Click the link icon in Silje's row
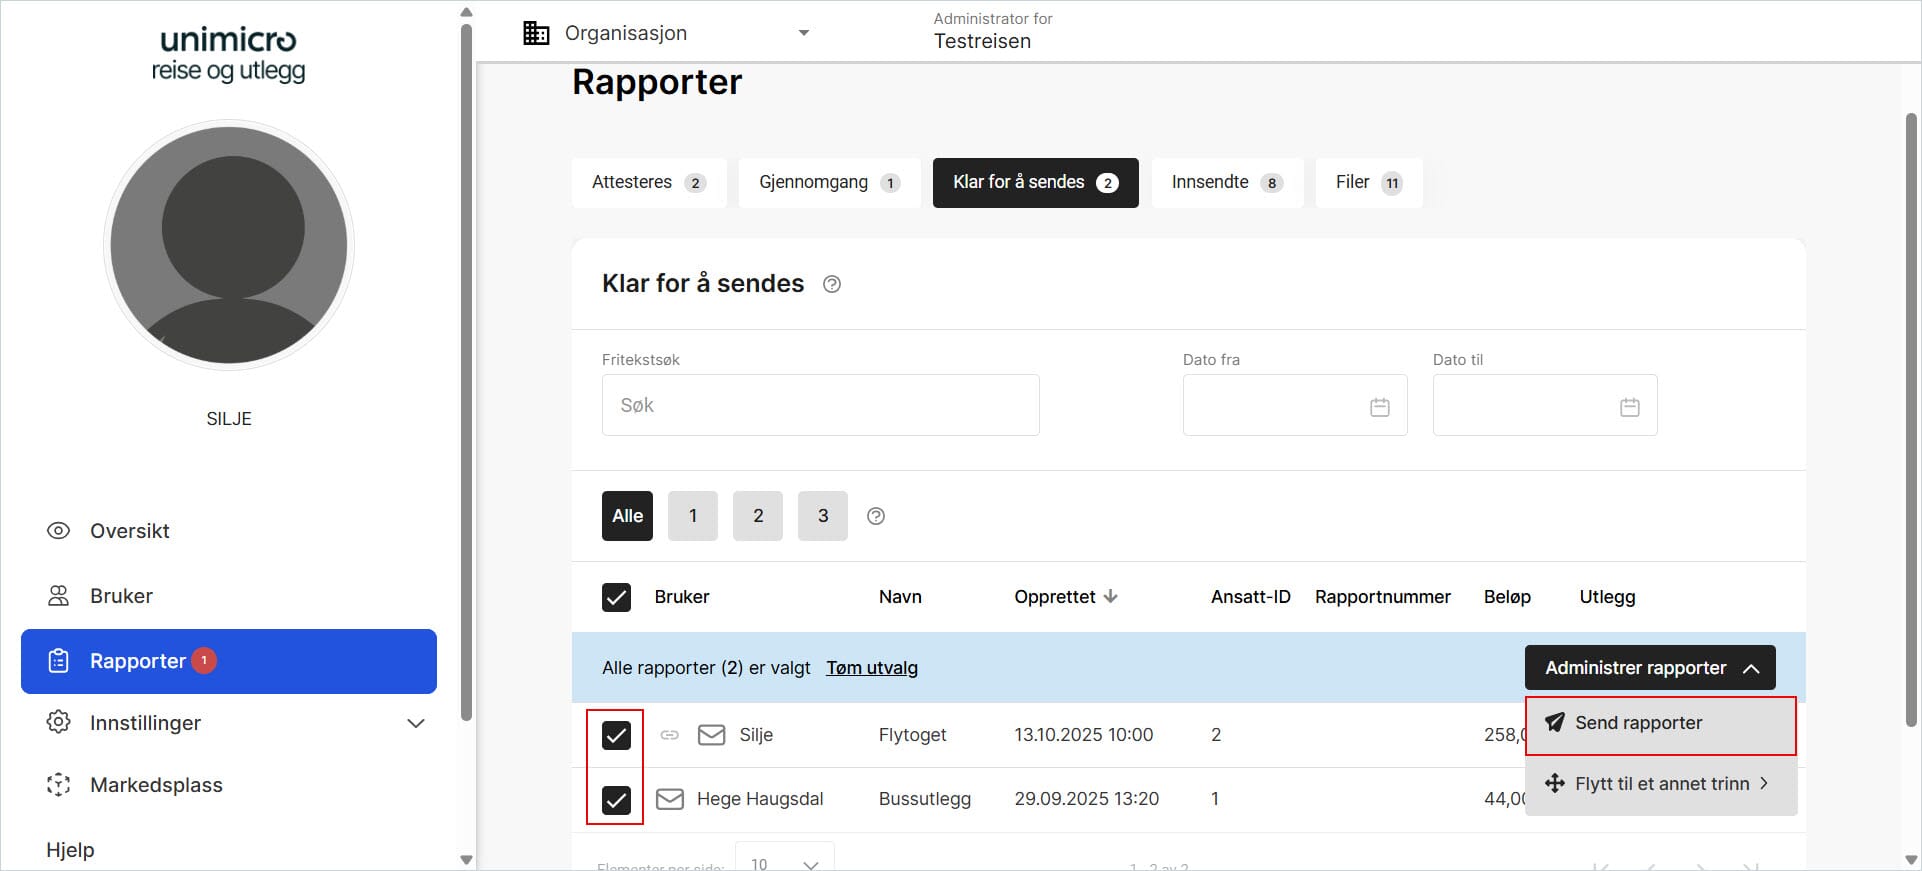The image size is (1922, 871). tap(670, 735)
